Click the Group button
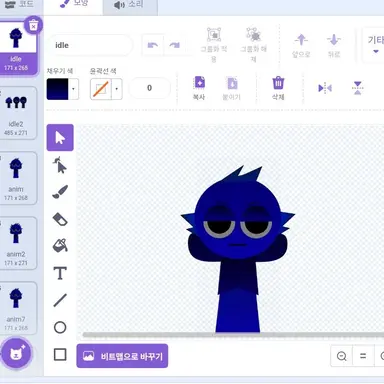This screenshot has width=384, height=384. click(x=214, y=44)
